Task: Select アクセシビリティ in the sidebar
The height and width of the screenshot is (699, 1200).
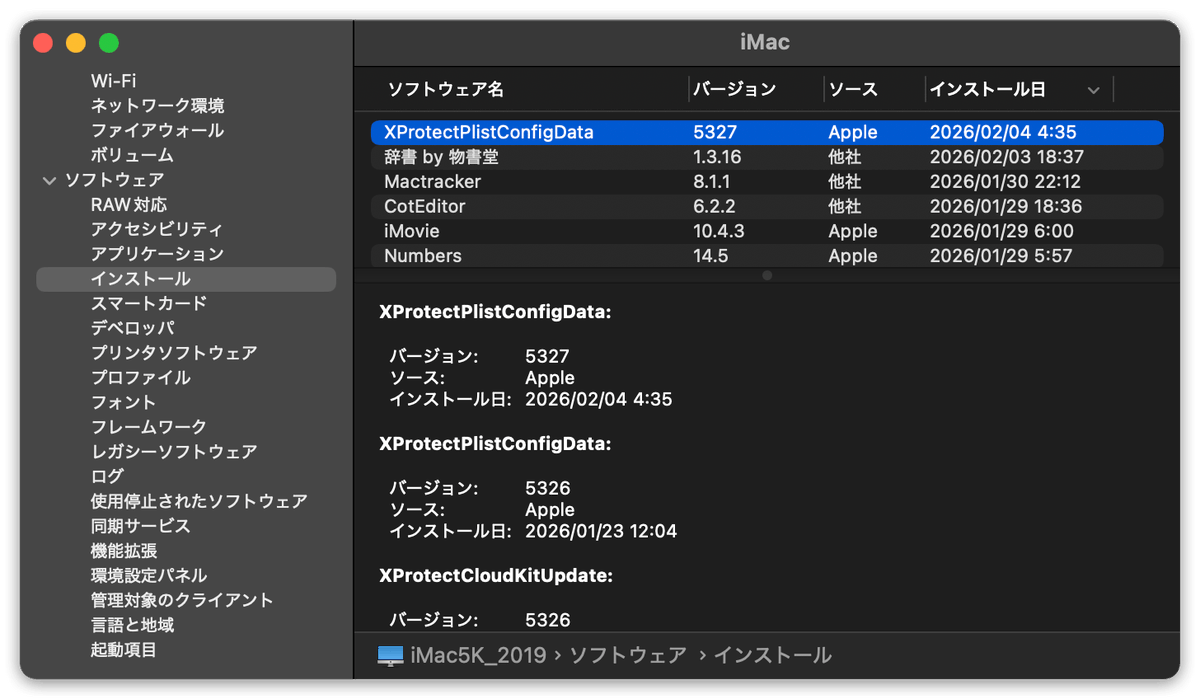Action: tap(157, 230)
